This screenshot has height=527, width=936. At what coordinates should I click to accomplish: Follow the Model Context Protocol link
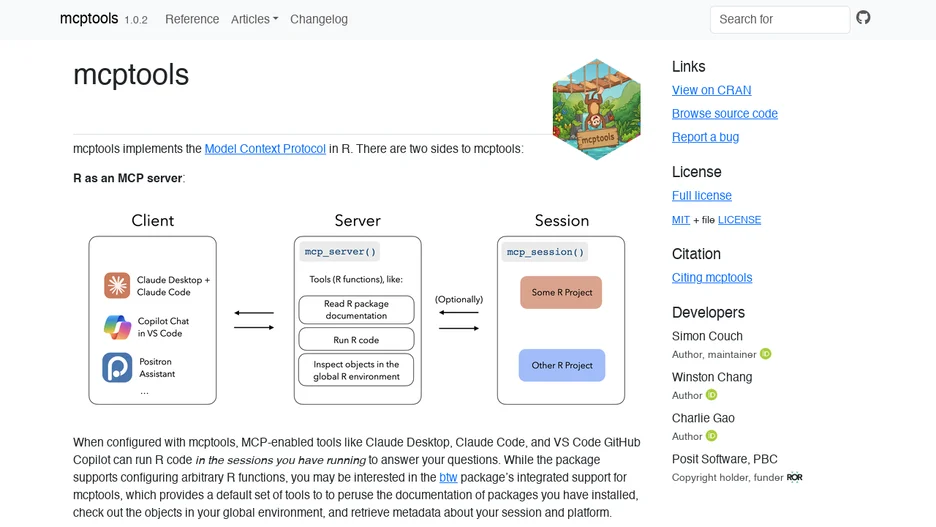(x=265, y=149)
